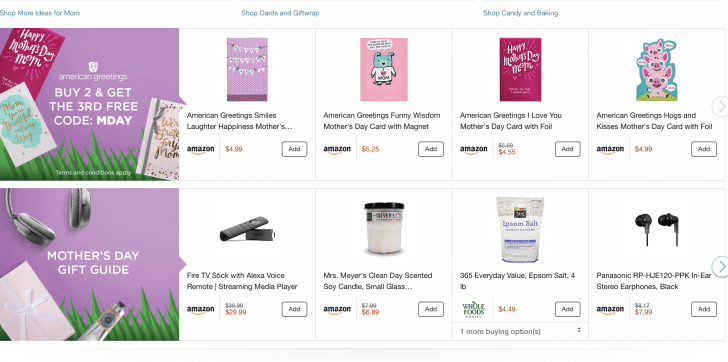The width and height of the screenshot is (728, 362).
Task: Open the Fire TV Stick product image
Action: point(247,229)
